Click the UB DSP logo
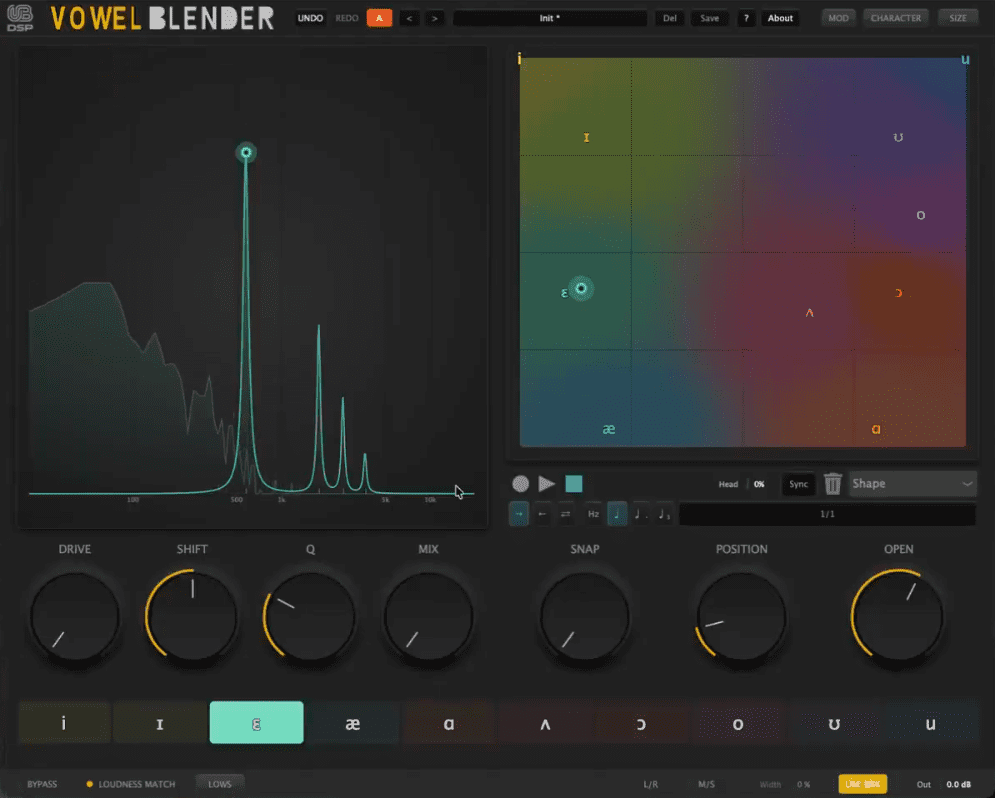The image size is (995, 798). click(20, 18)
